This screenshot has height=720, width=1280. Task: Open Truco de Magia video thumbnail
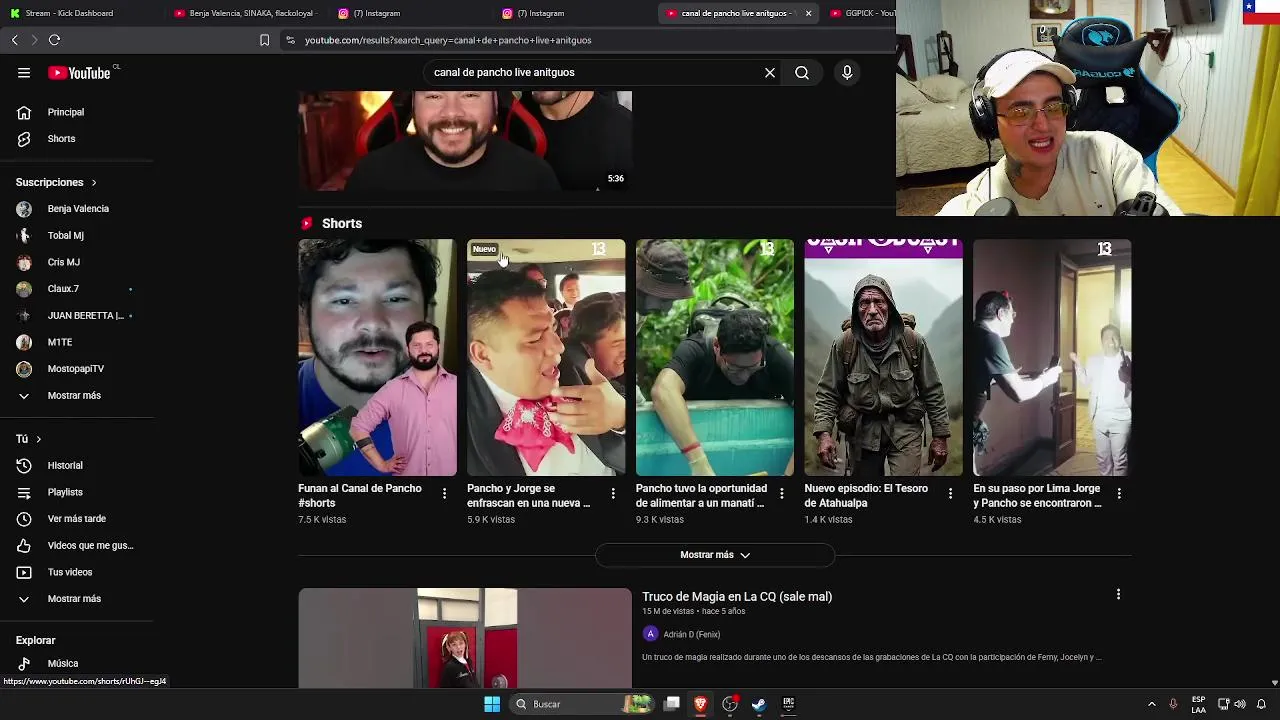(x=465, y=638)
